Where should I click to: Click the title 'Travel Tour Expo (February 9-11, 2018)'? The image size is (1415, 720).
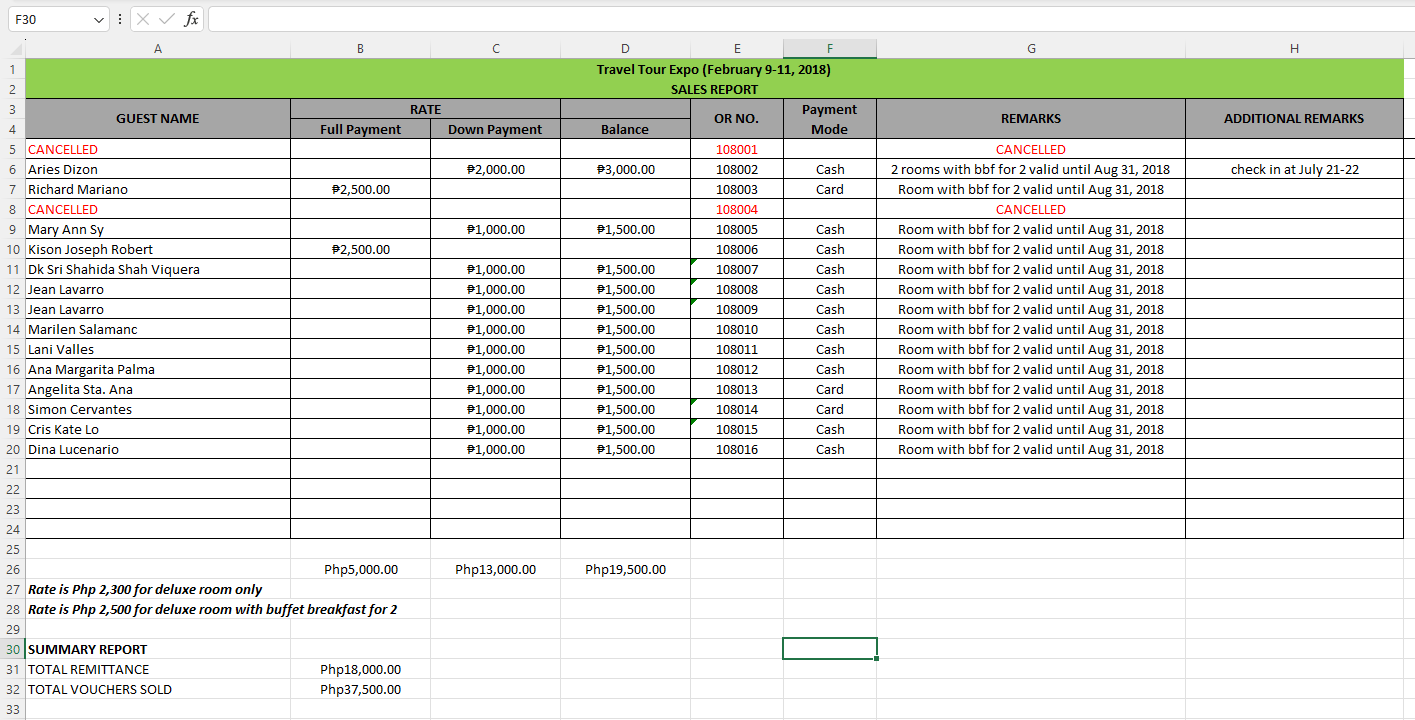[x=714, y=69]
